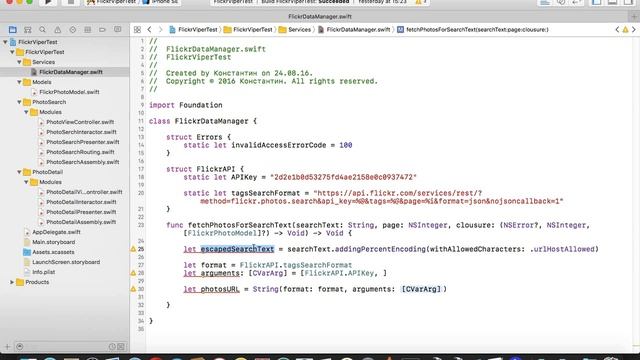Click the arguments variable on line 28
The image size is (640, 360).
(220, 273)
